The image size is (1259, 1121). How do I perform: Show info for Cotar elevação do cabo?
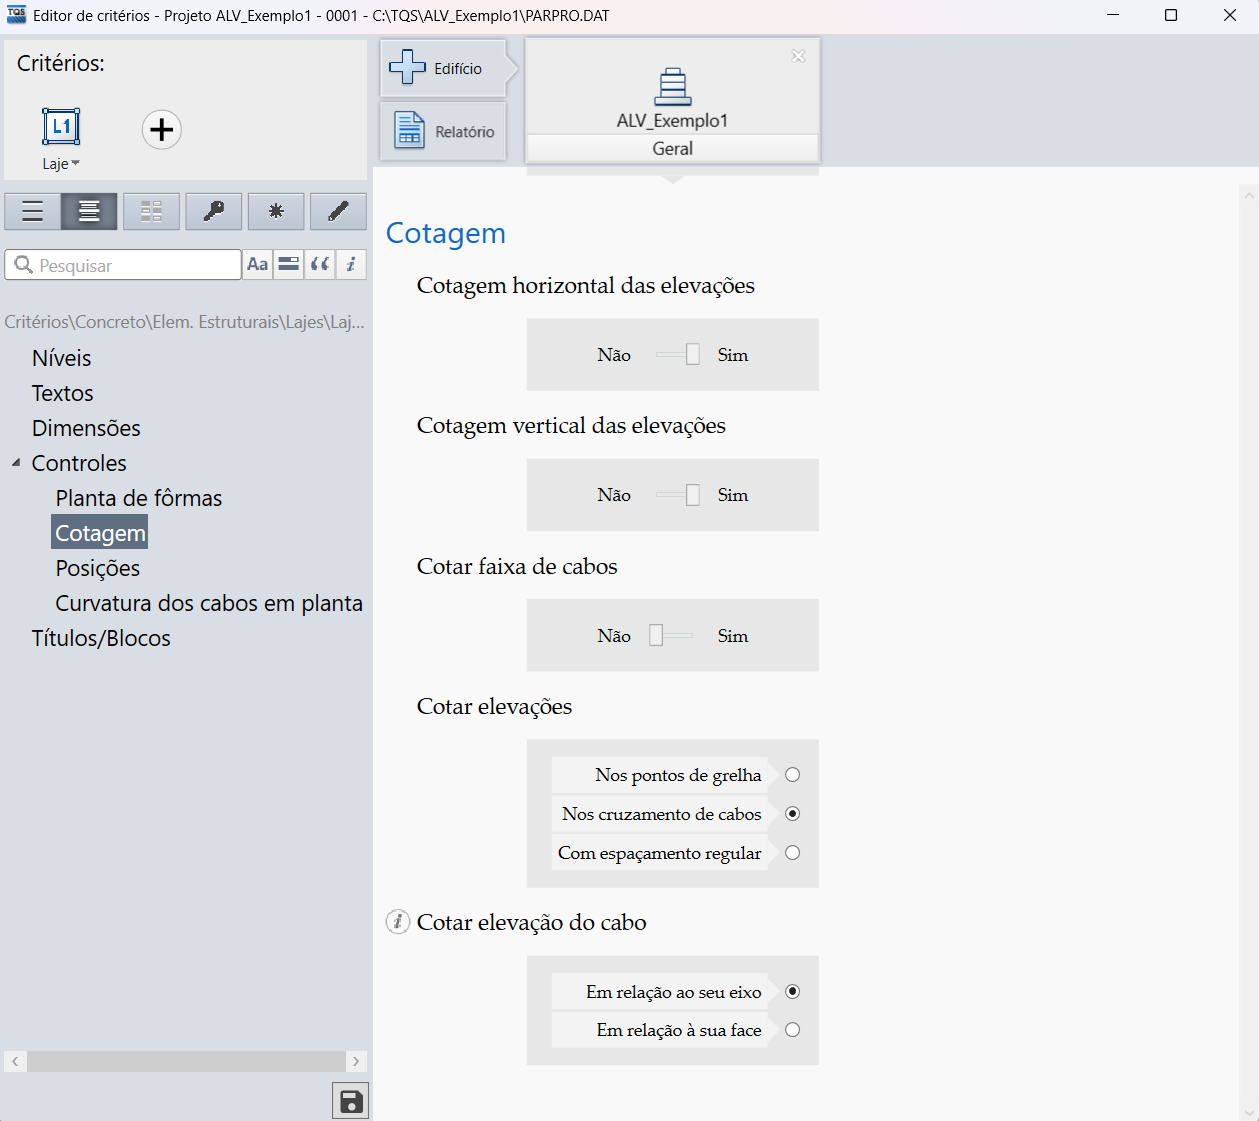398,922
